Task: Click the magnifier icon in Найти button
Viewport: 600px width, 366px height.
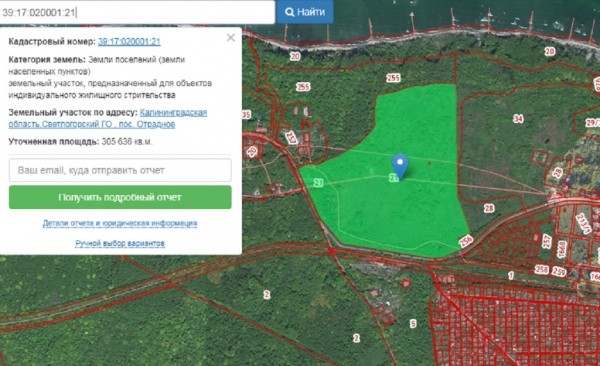Action: coord(290,12)
